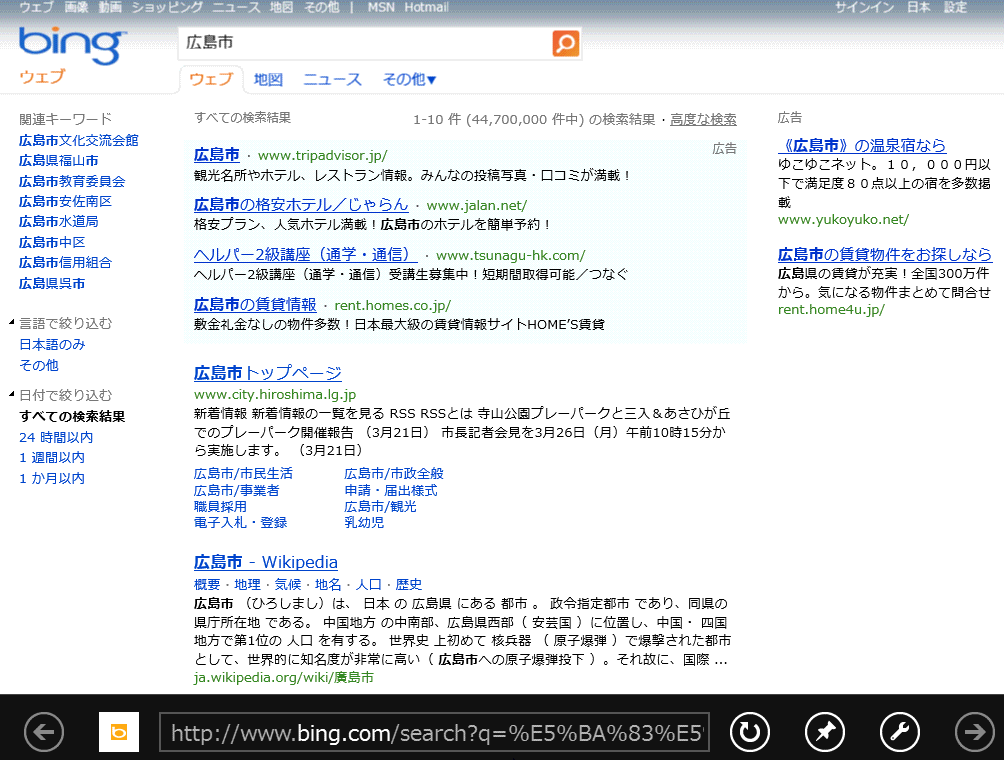Image resolution: width=1004 pixels, height=760 pixels.
Task: Jump to Wikipedia 概要 section link
Action: pyautogui.click(x=207, y=585)
